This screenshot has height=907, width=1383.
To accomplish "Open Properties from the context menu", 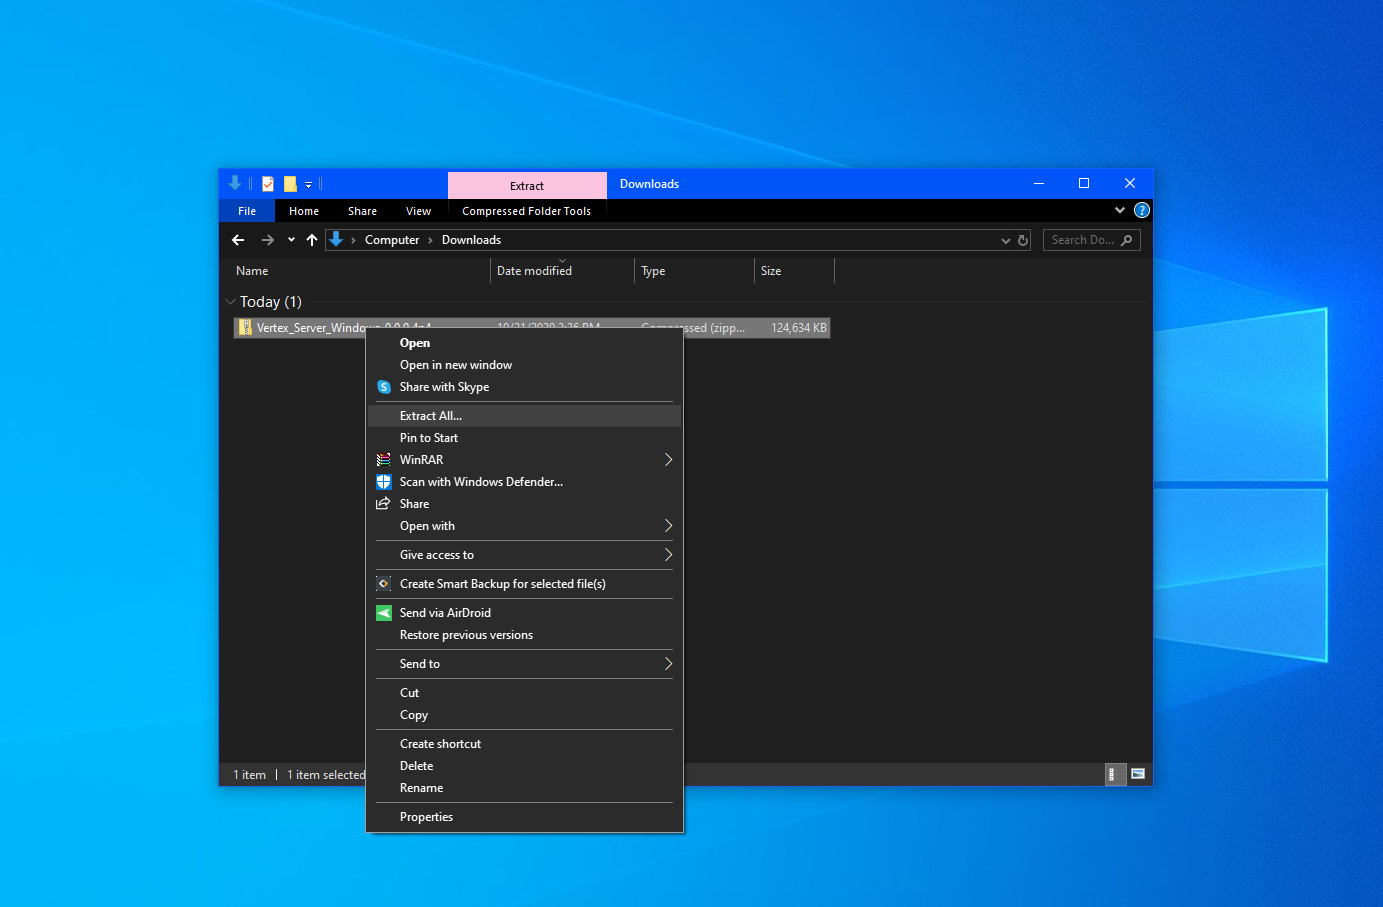I will [x=426, y=817].
